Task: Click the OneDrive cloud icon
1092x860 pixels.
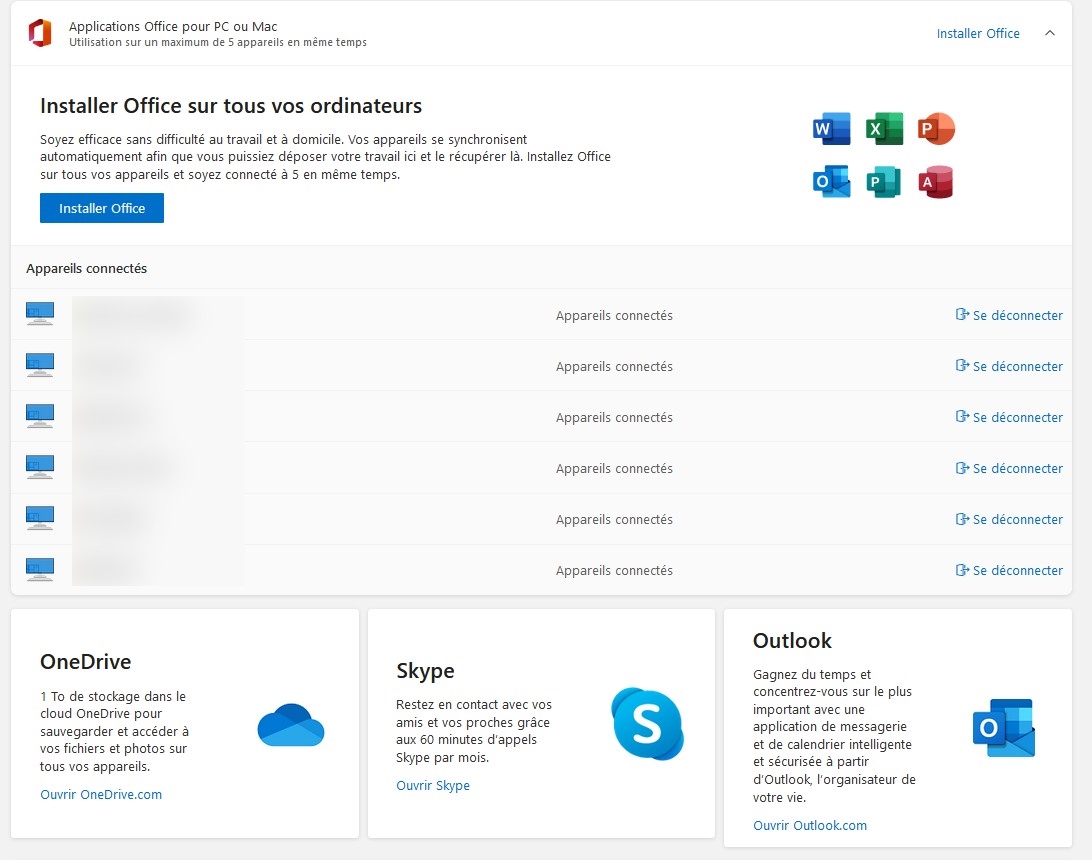Action: point(291,725)
